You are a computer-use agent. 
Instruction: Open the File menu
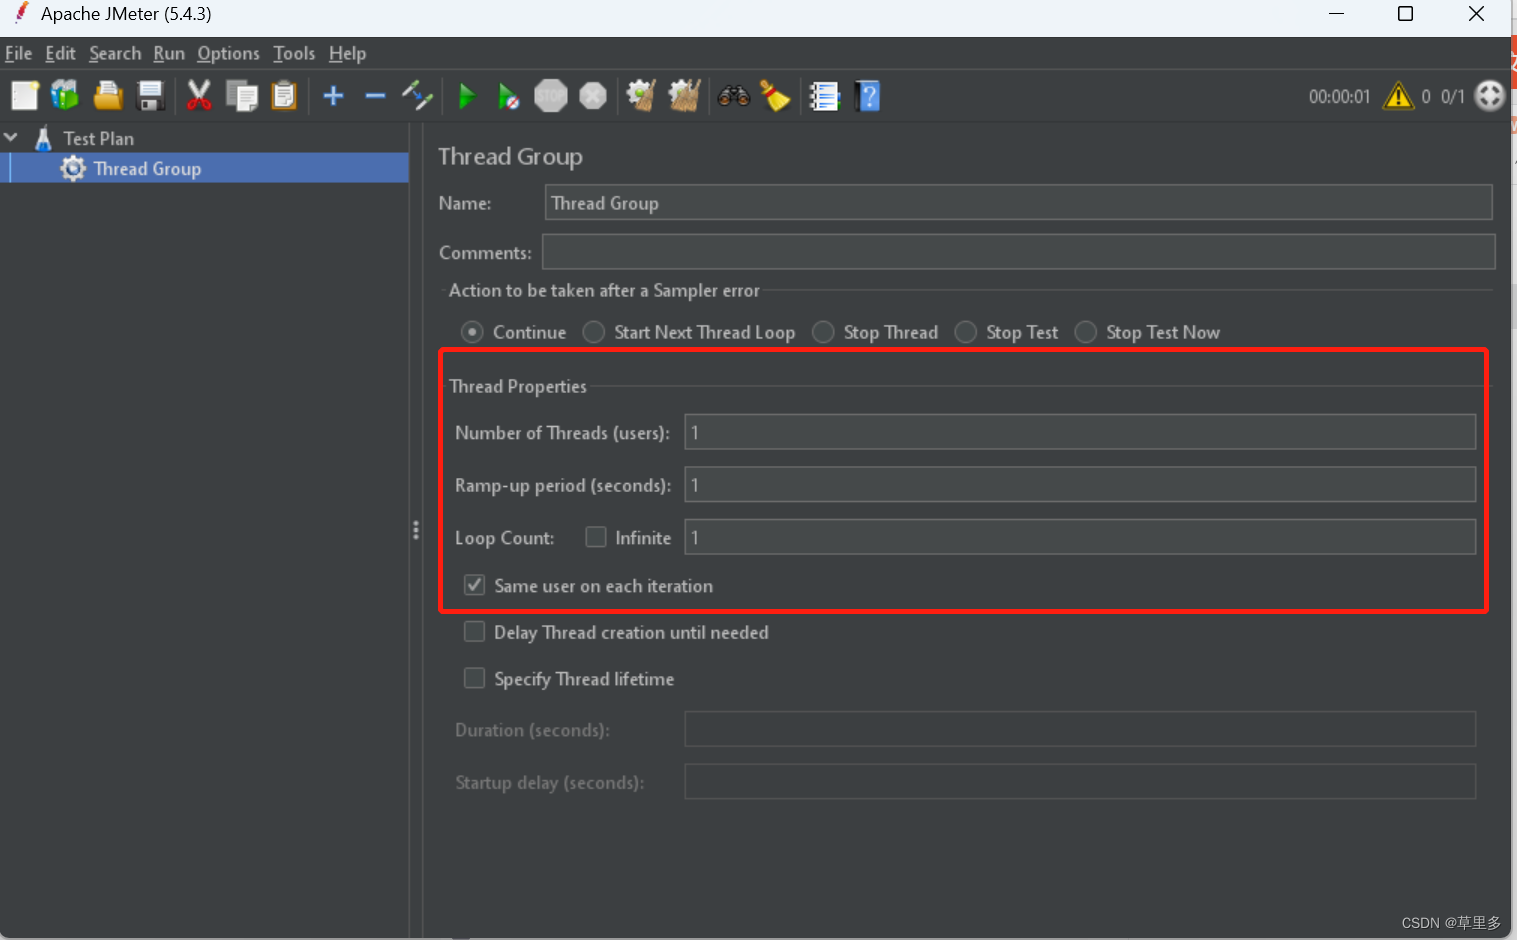pos(18,53)
